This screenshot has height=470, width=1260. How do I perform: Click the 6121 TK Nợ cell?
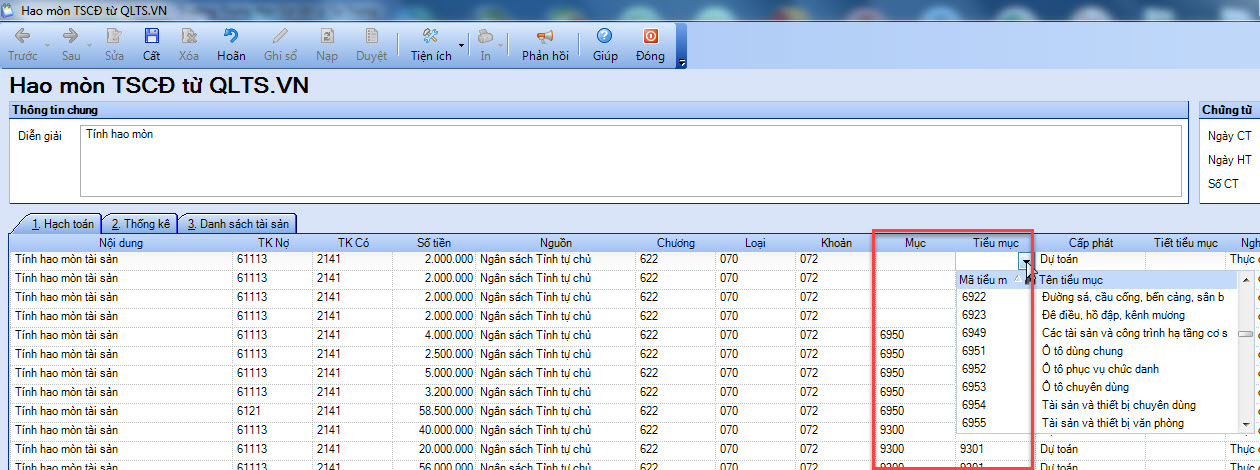point(272,411)
